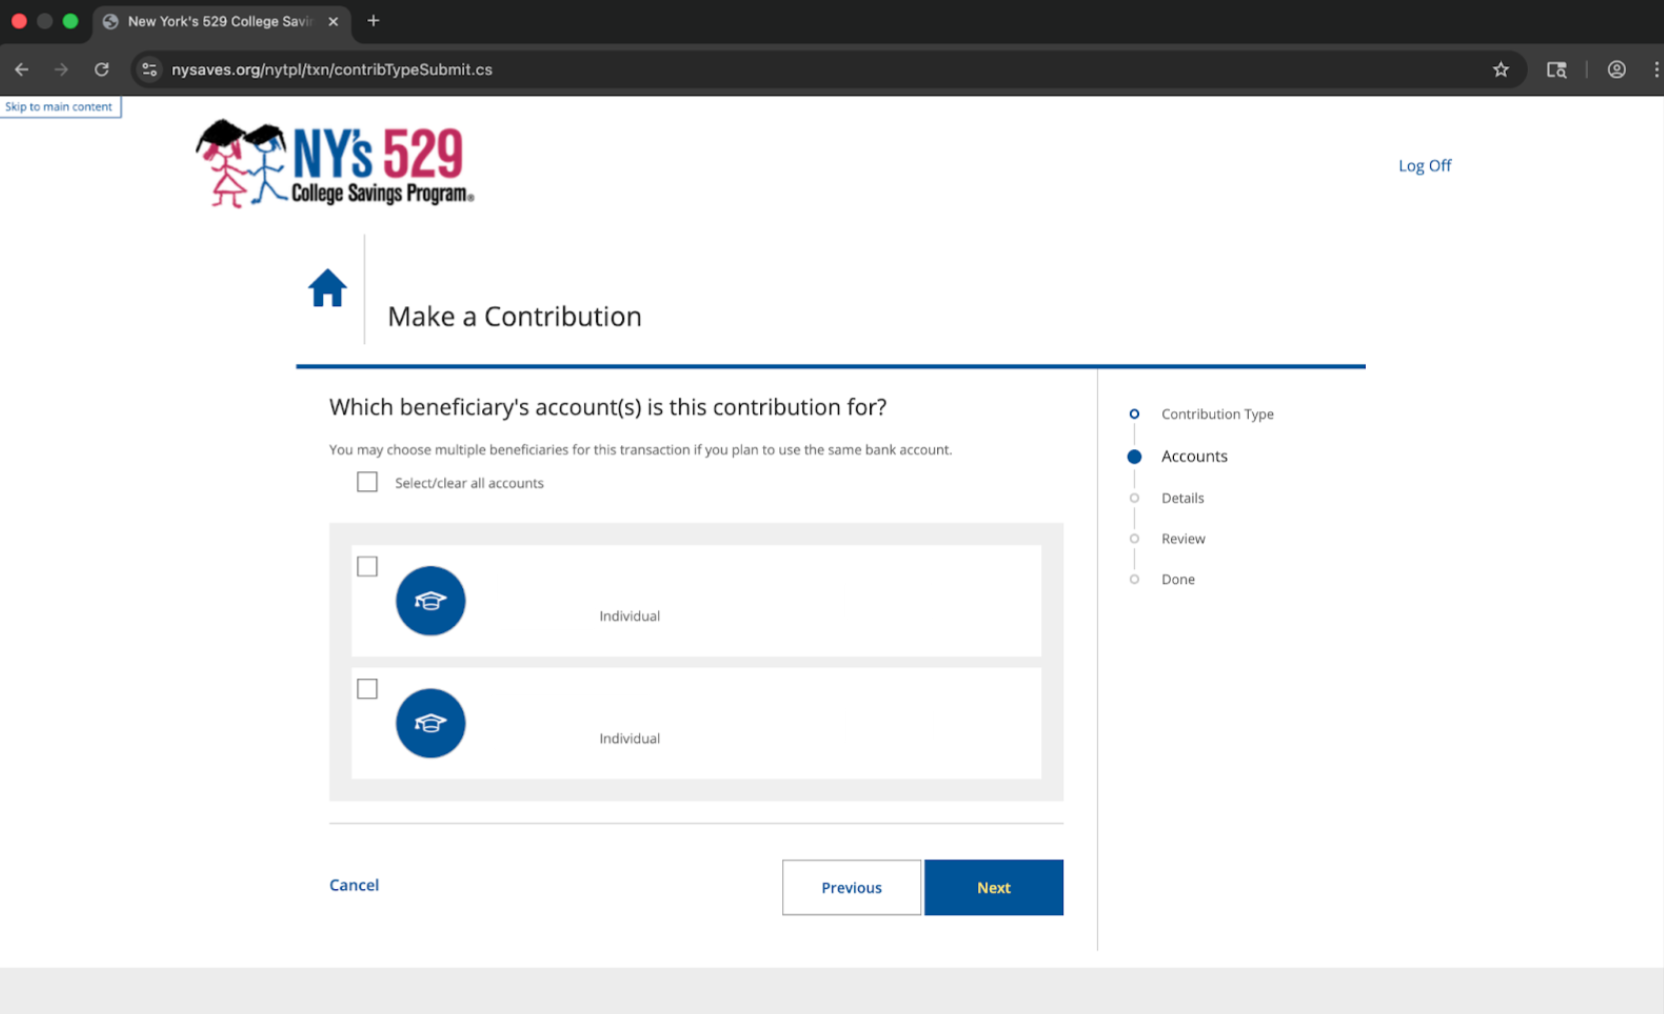Select the Contribution Type step

tap(1217, 414)
